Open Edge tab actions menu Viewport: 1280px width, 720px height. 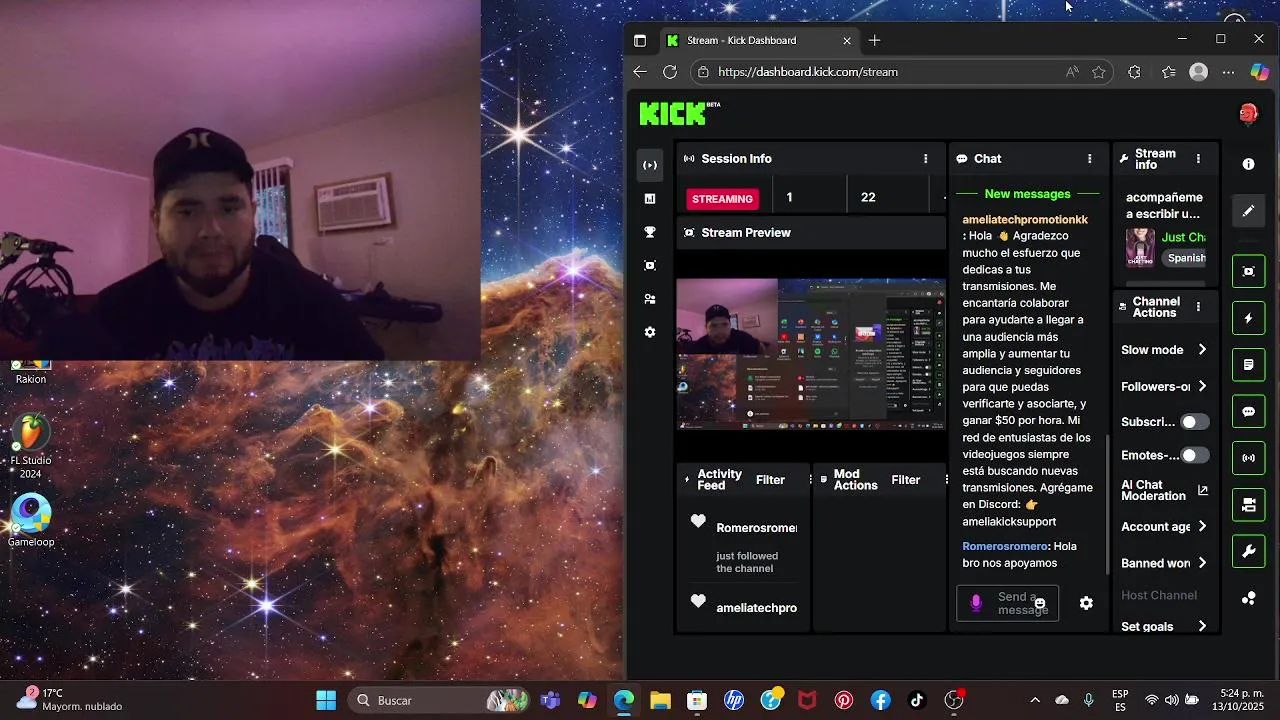(x=640, y=40)
